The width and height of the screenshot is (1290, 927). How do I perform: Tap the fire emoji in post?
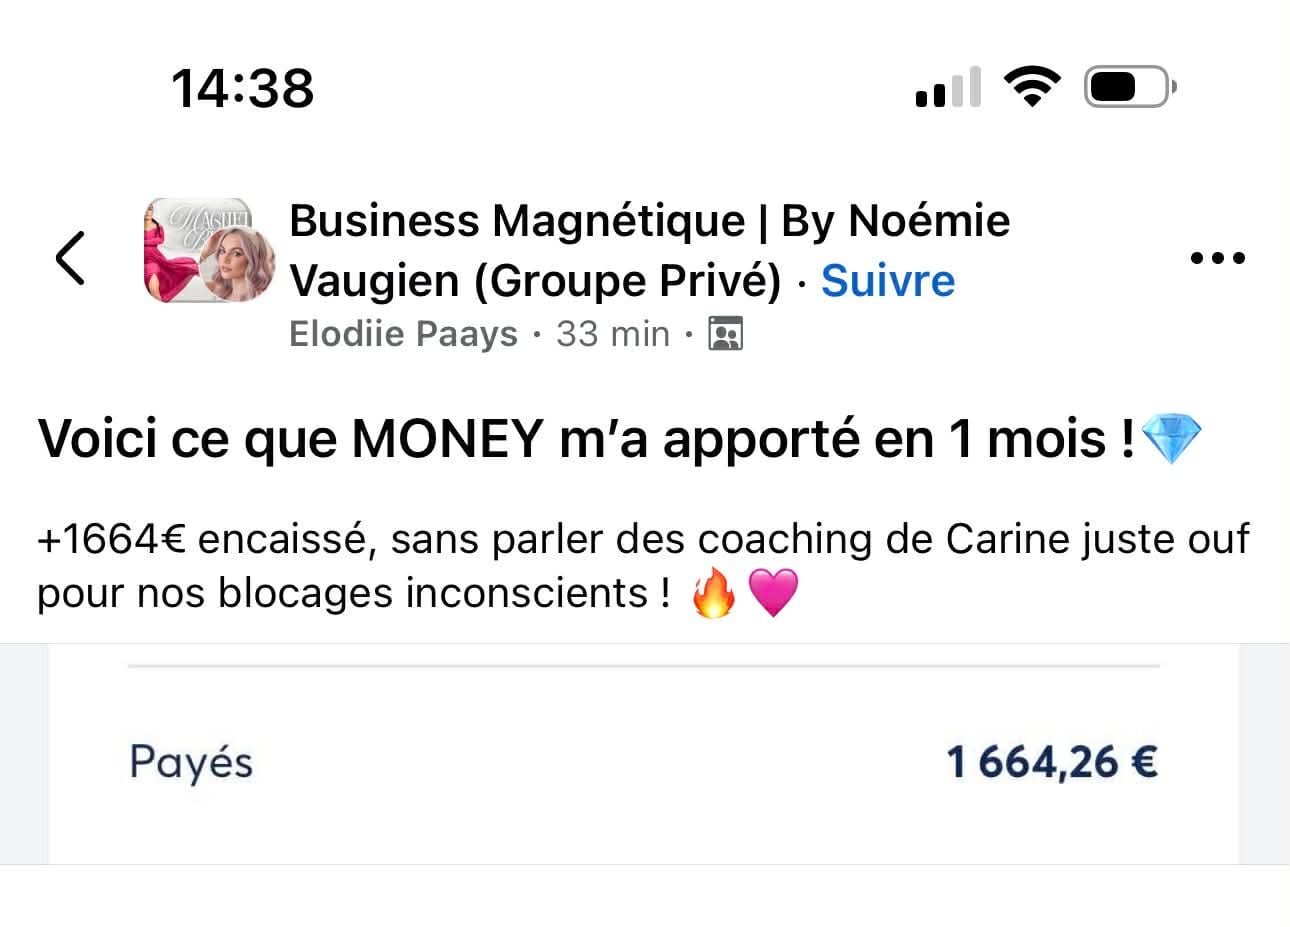click(714, 594)
